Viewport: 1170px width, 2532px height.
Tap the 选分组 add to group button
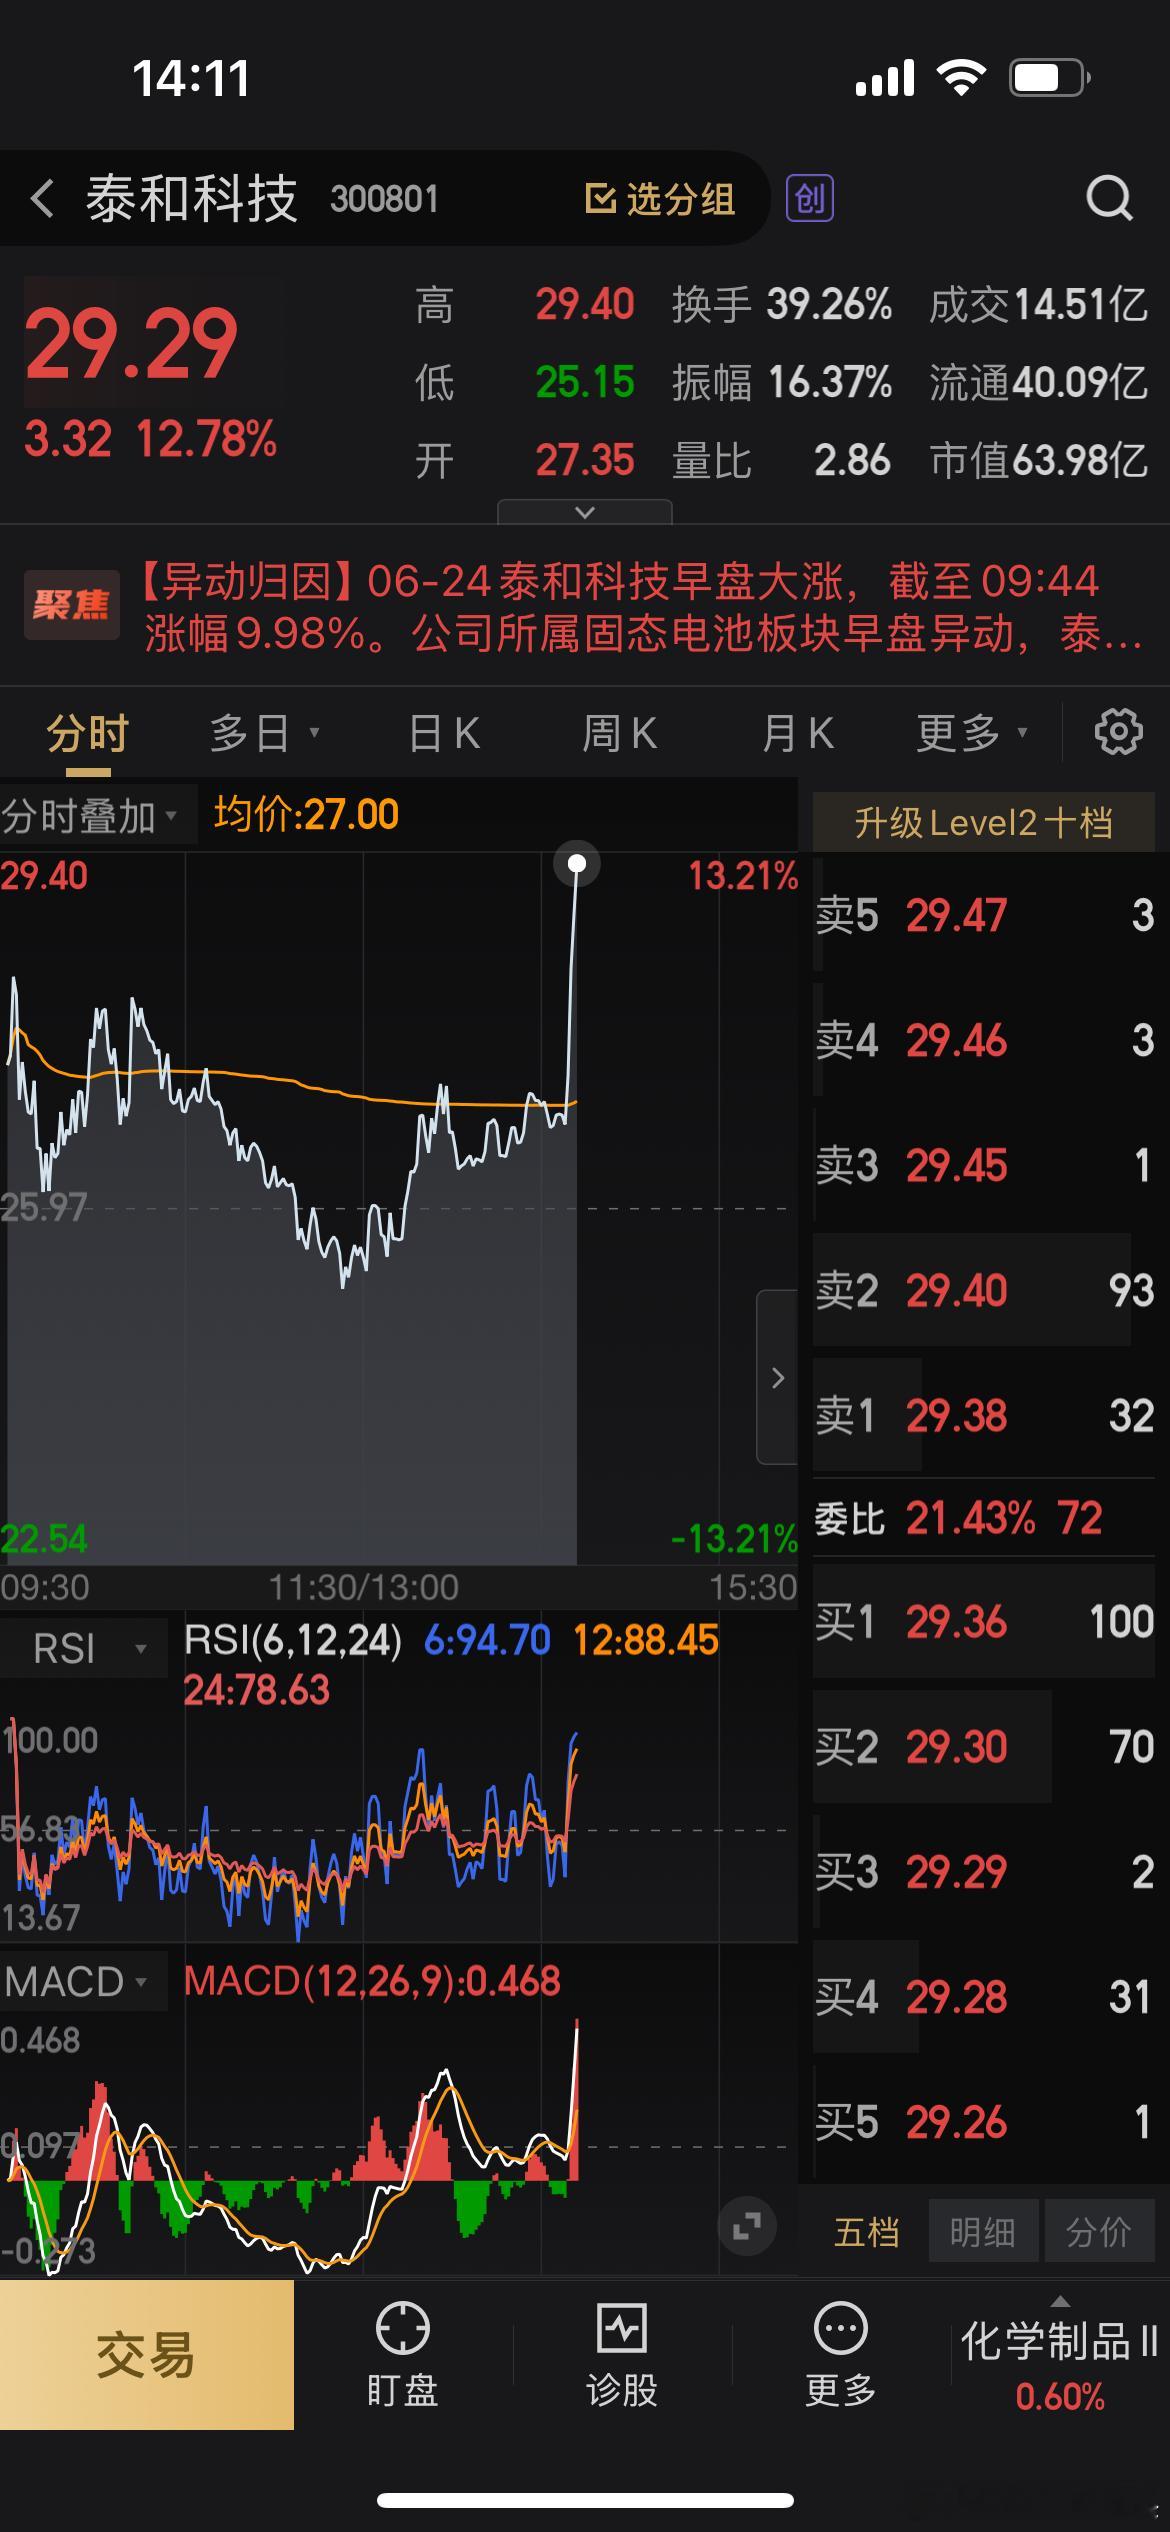(660, 198)
